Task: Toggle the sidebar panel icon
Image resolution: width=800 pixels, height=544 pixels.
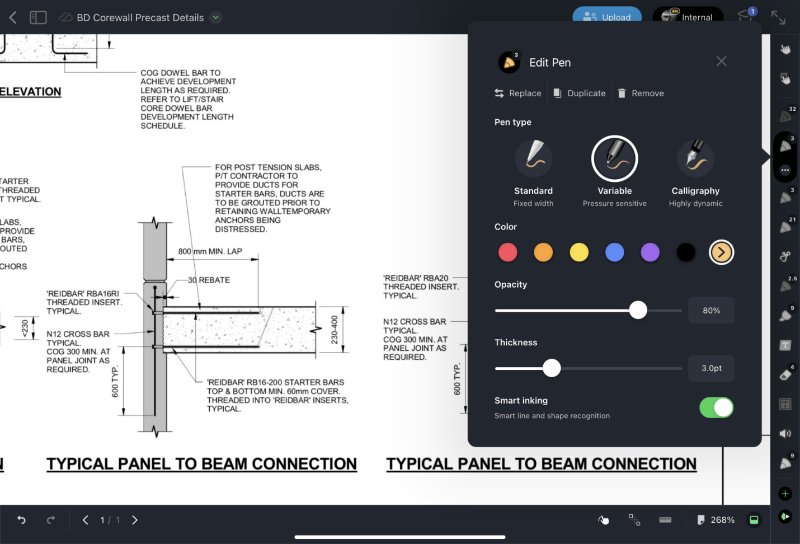Action: [38, 17]
